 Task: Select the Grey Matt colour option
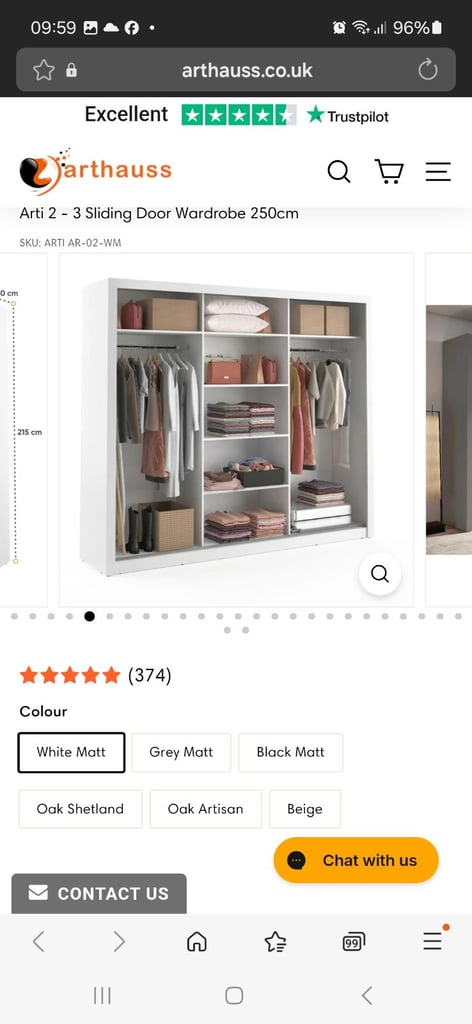click(x=181, y=752)
